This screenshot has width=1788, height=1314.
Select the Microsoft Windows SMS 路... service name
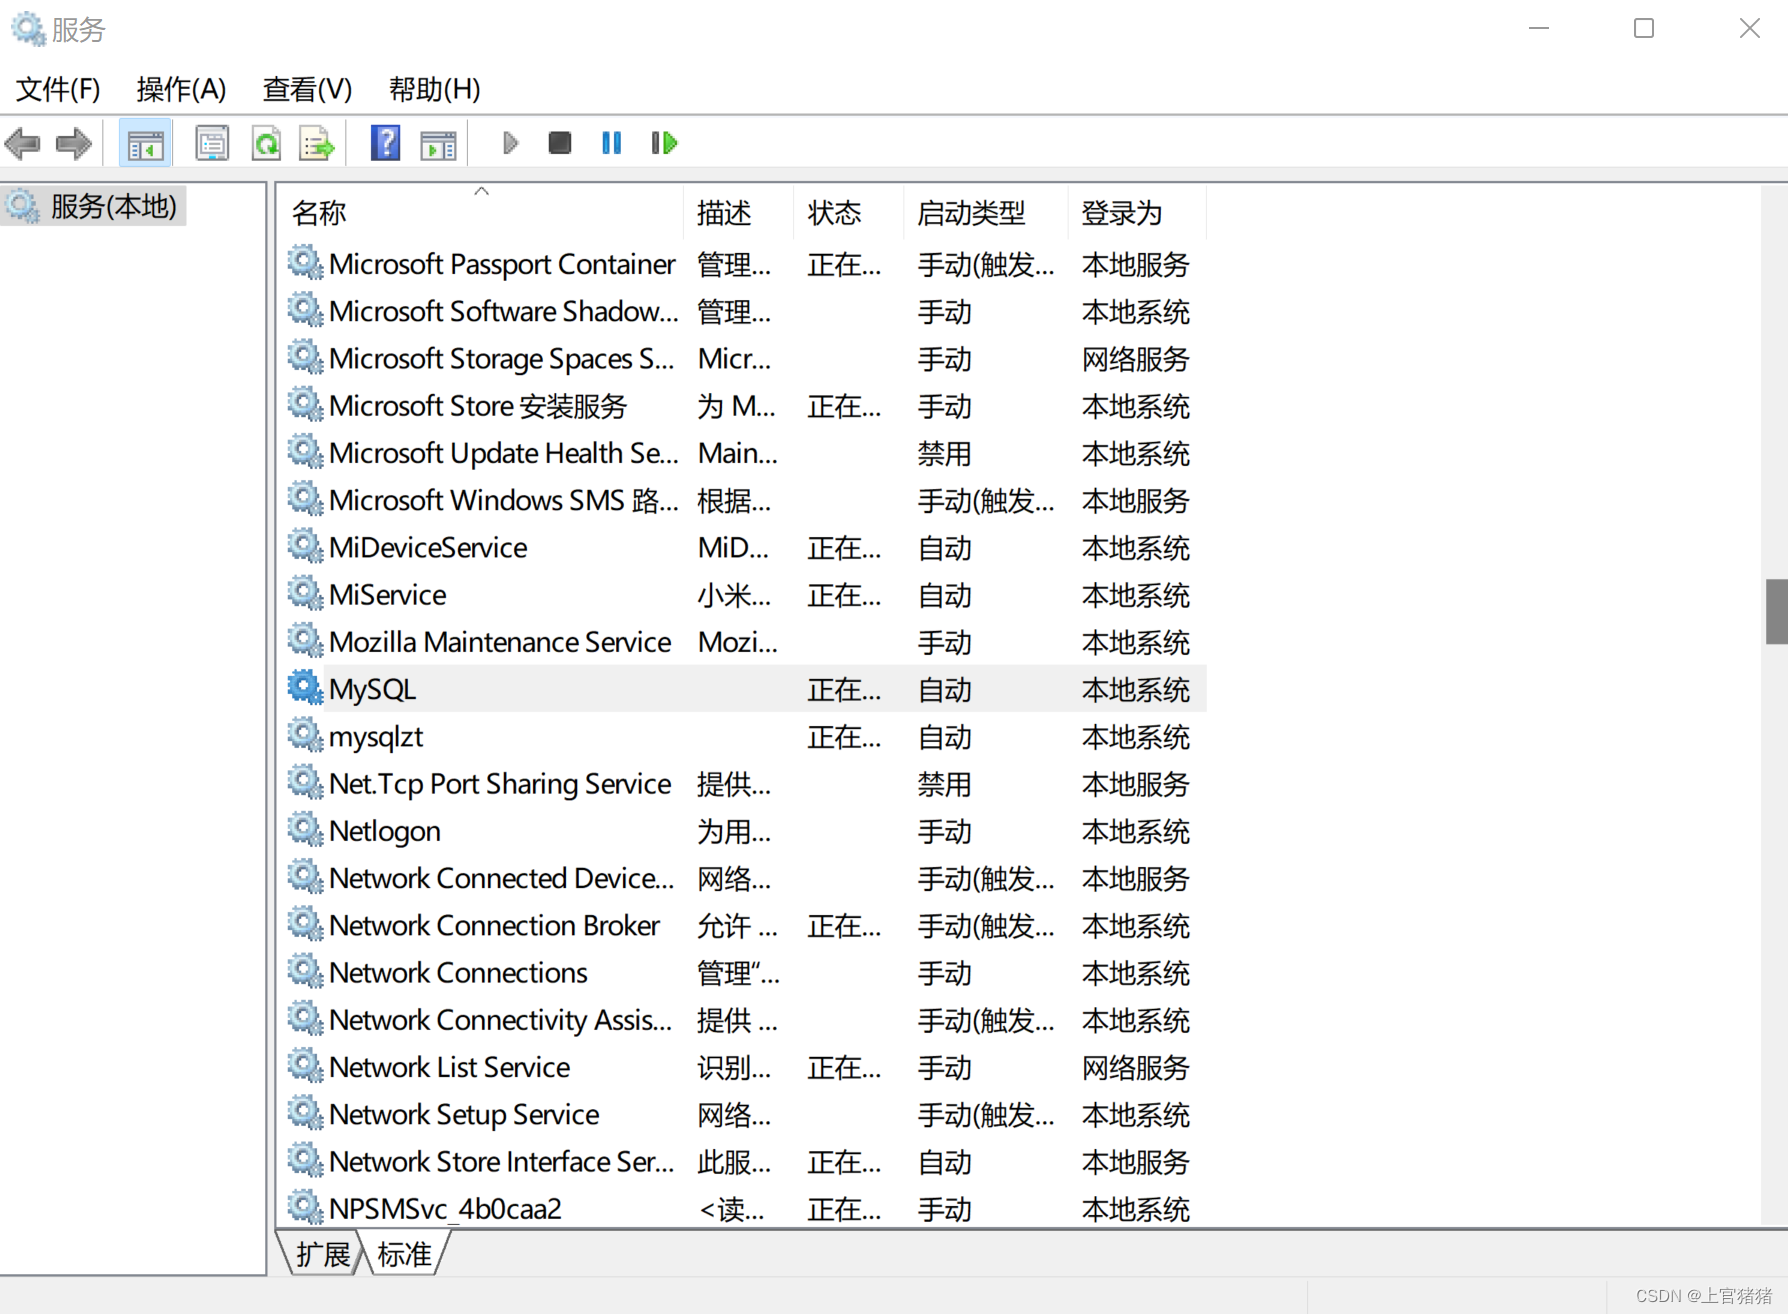click(x=503, y=500)
